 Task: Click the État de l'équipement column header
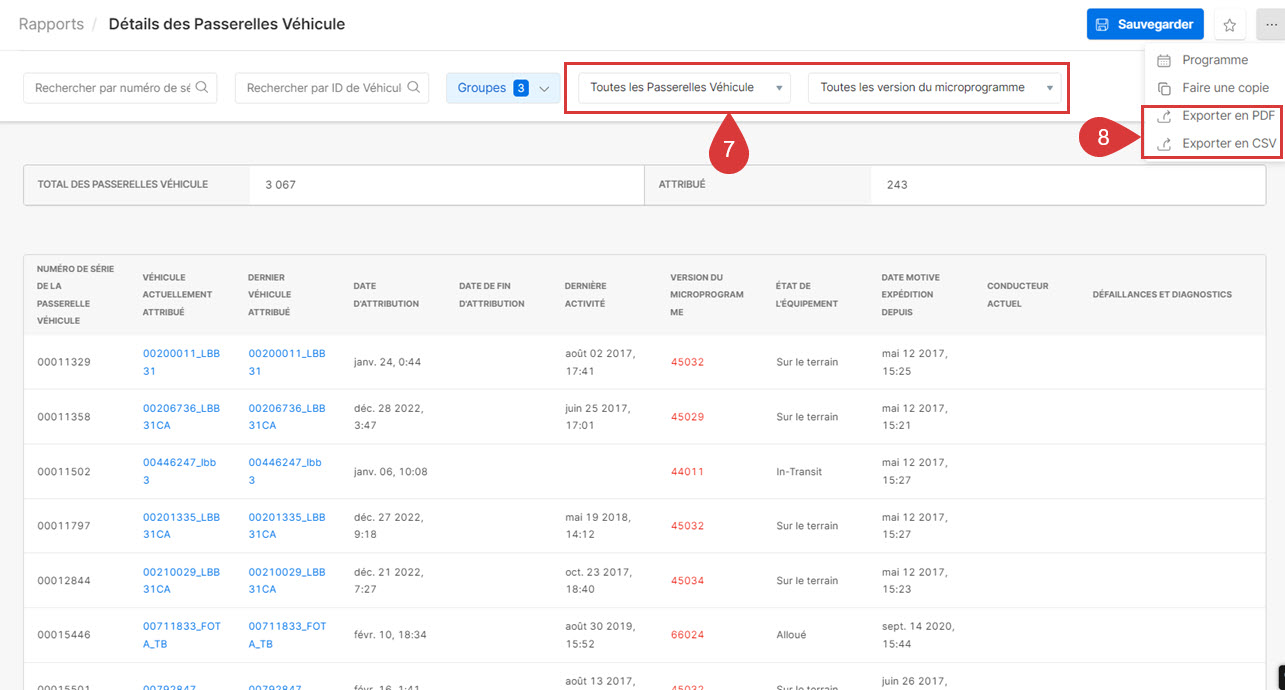click(x=807, y=294)
